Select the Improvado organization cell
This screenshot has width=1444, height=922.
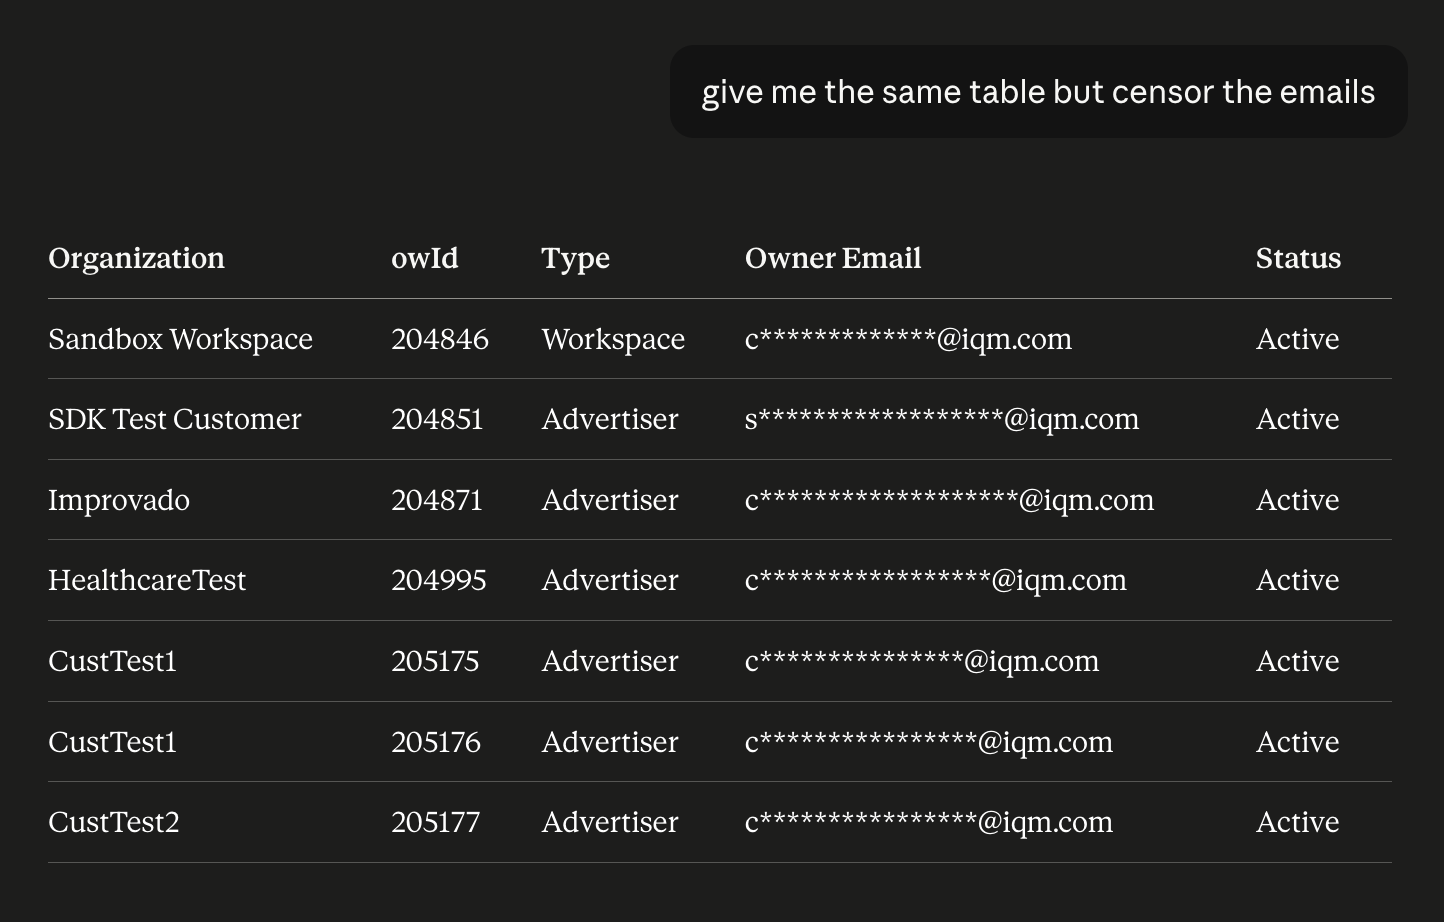coord(119,500)
